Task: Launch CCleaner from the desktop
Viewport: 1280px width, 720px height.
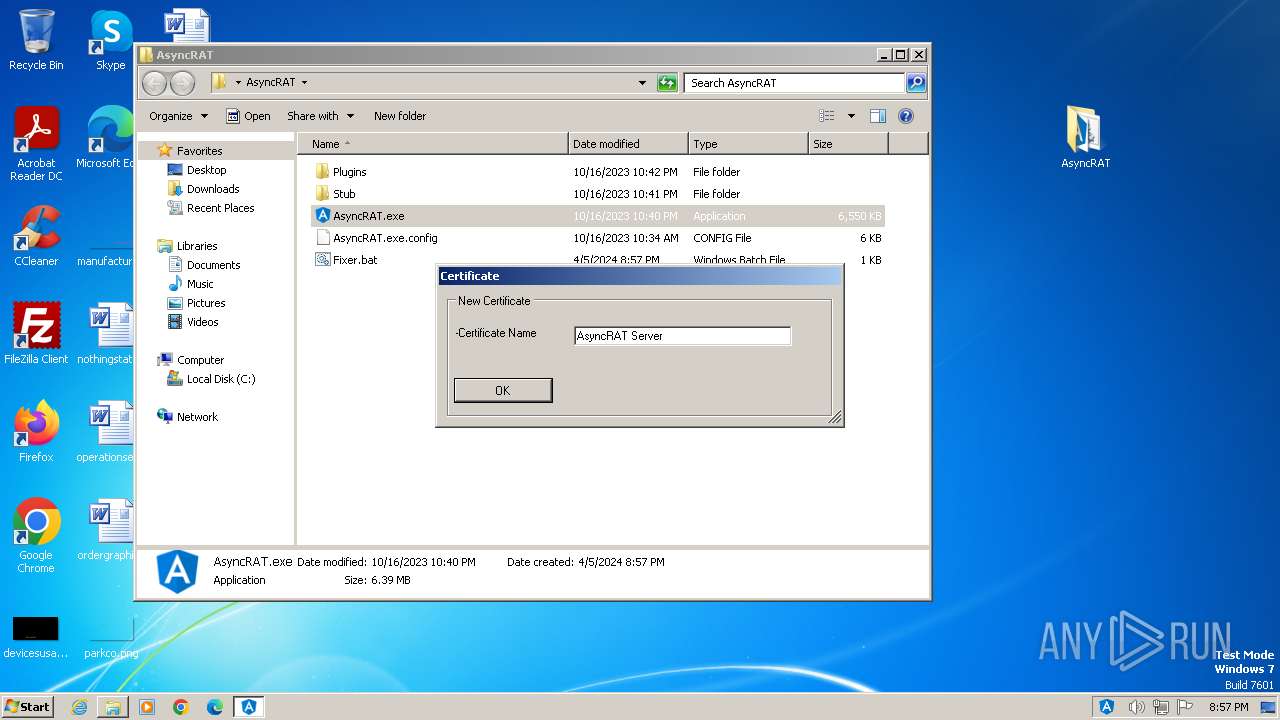Action: tap(36, 236)
